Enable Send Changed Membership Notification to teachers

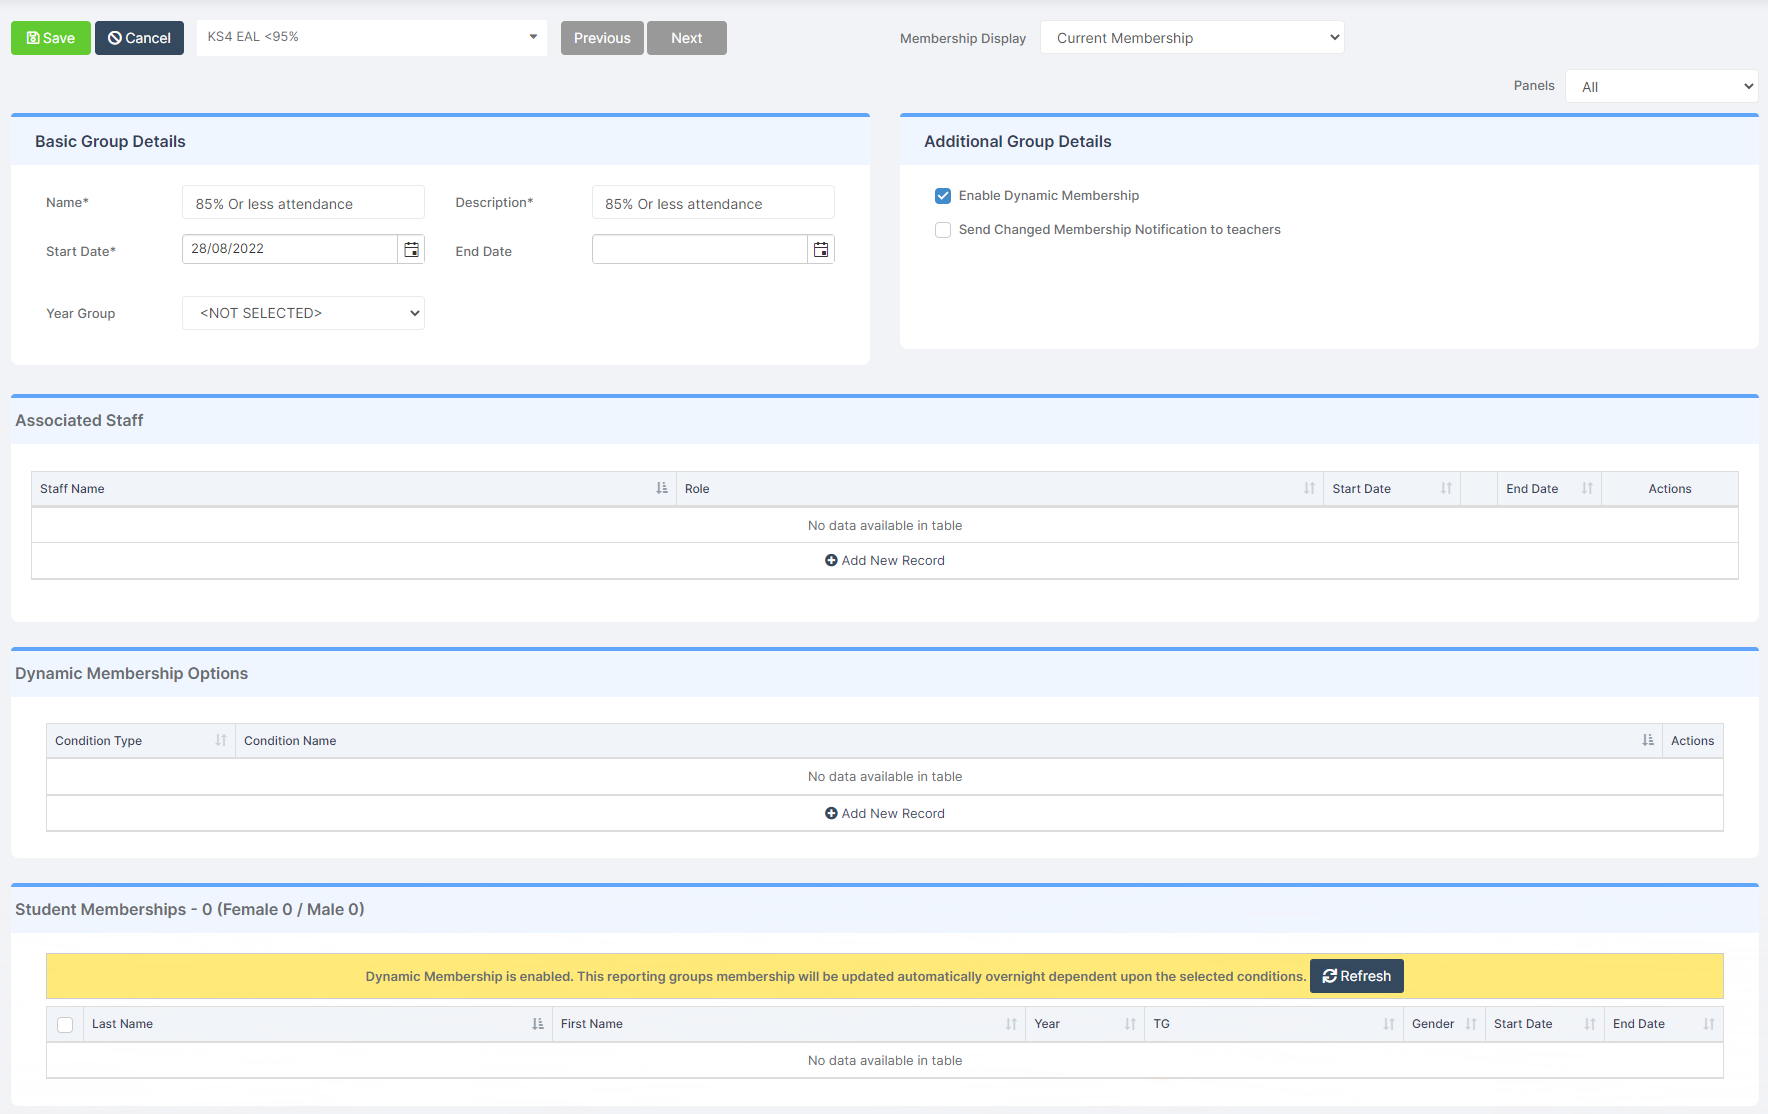point(942,230)
